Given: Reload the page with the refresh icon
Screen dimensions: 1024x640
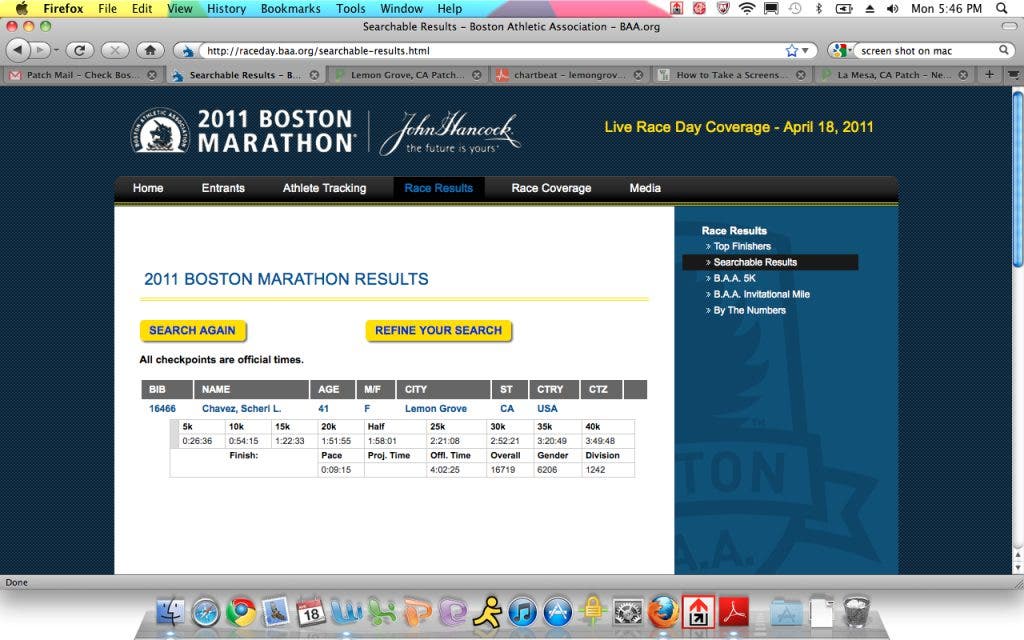Looking at the screenshot, I should tap(80, 50).
